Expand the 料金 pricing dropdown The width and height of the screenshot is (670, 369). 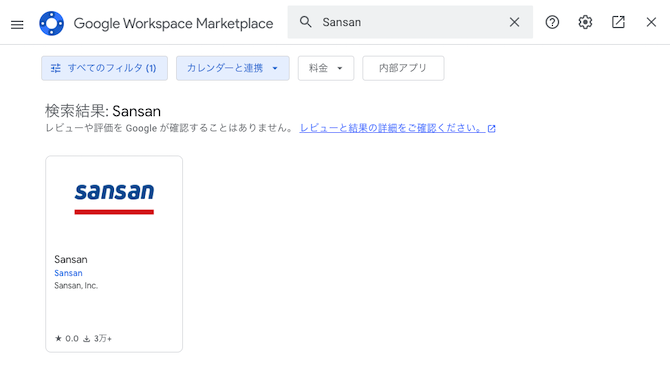326,68
